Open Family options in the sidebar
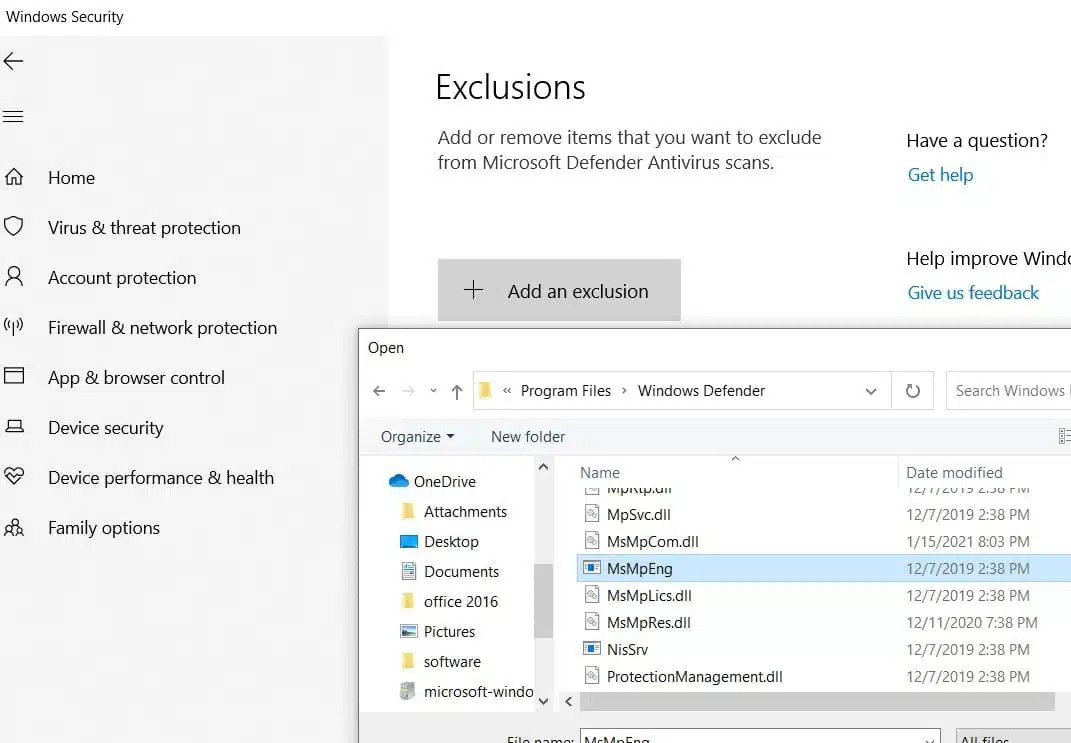The image size is (1071, 743). (102, 527)
